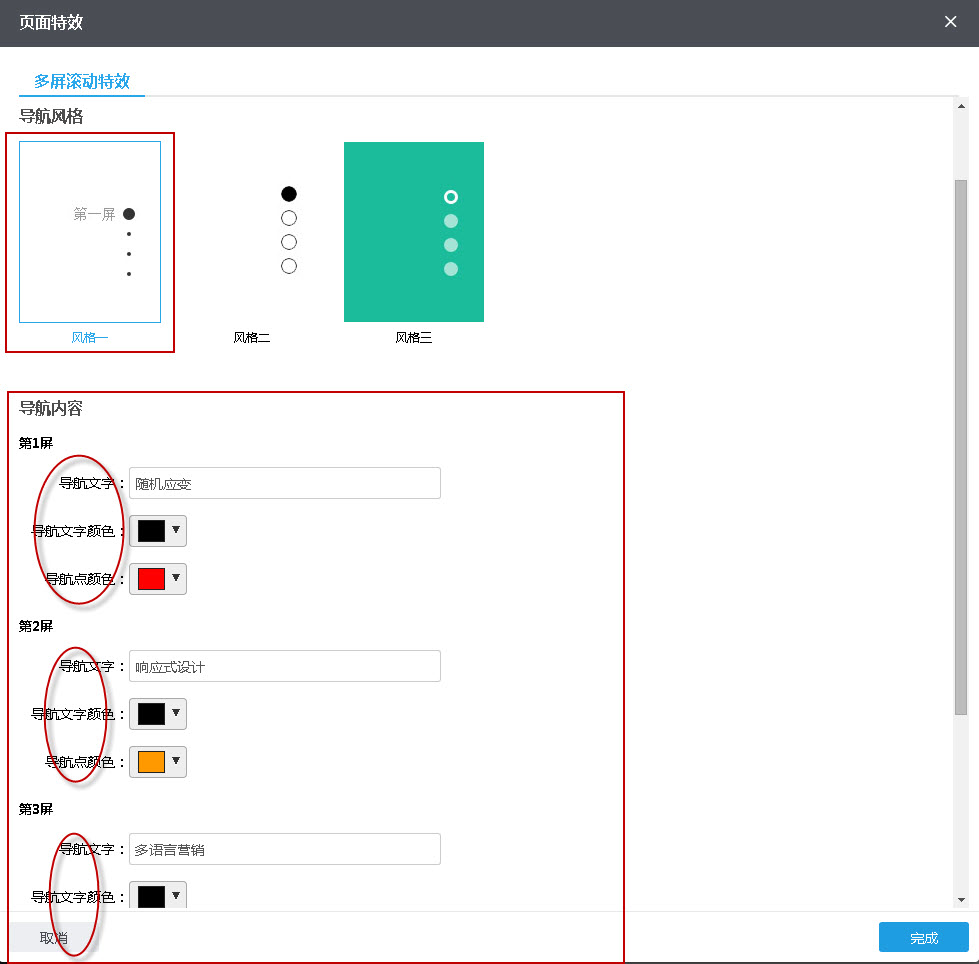Click 第3屏 black text color swatch
This screenshot has width=979, height=964.
151,896
